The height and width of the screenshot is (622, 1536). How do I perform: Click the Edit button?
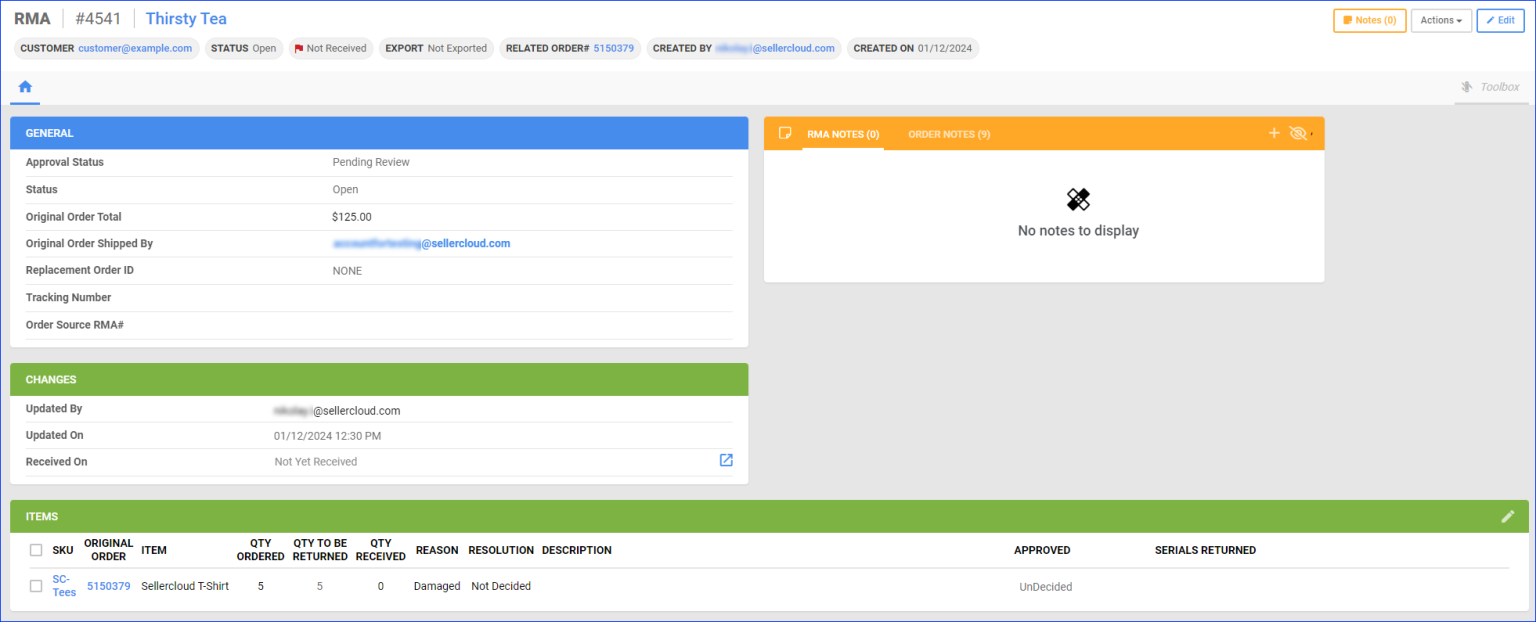tap(1500, 19)
